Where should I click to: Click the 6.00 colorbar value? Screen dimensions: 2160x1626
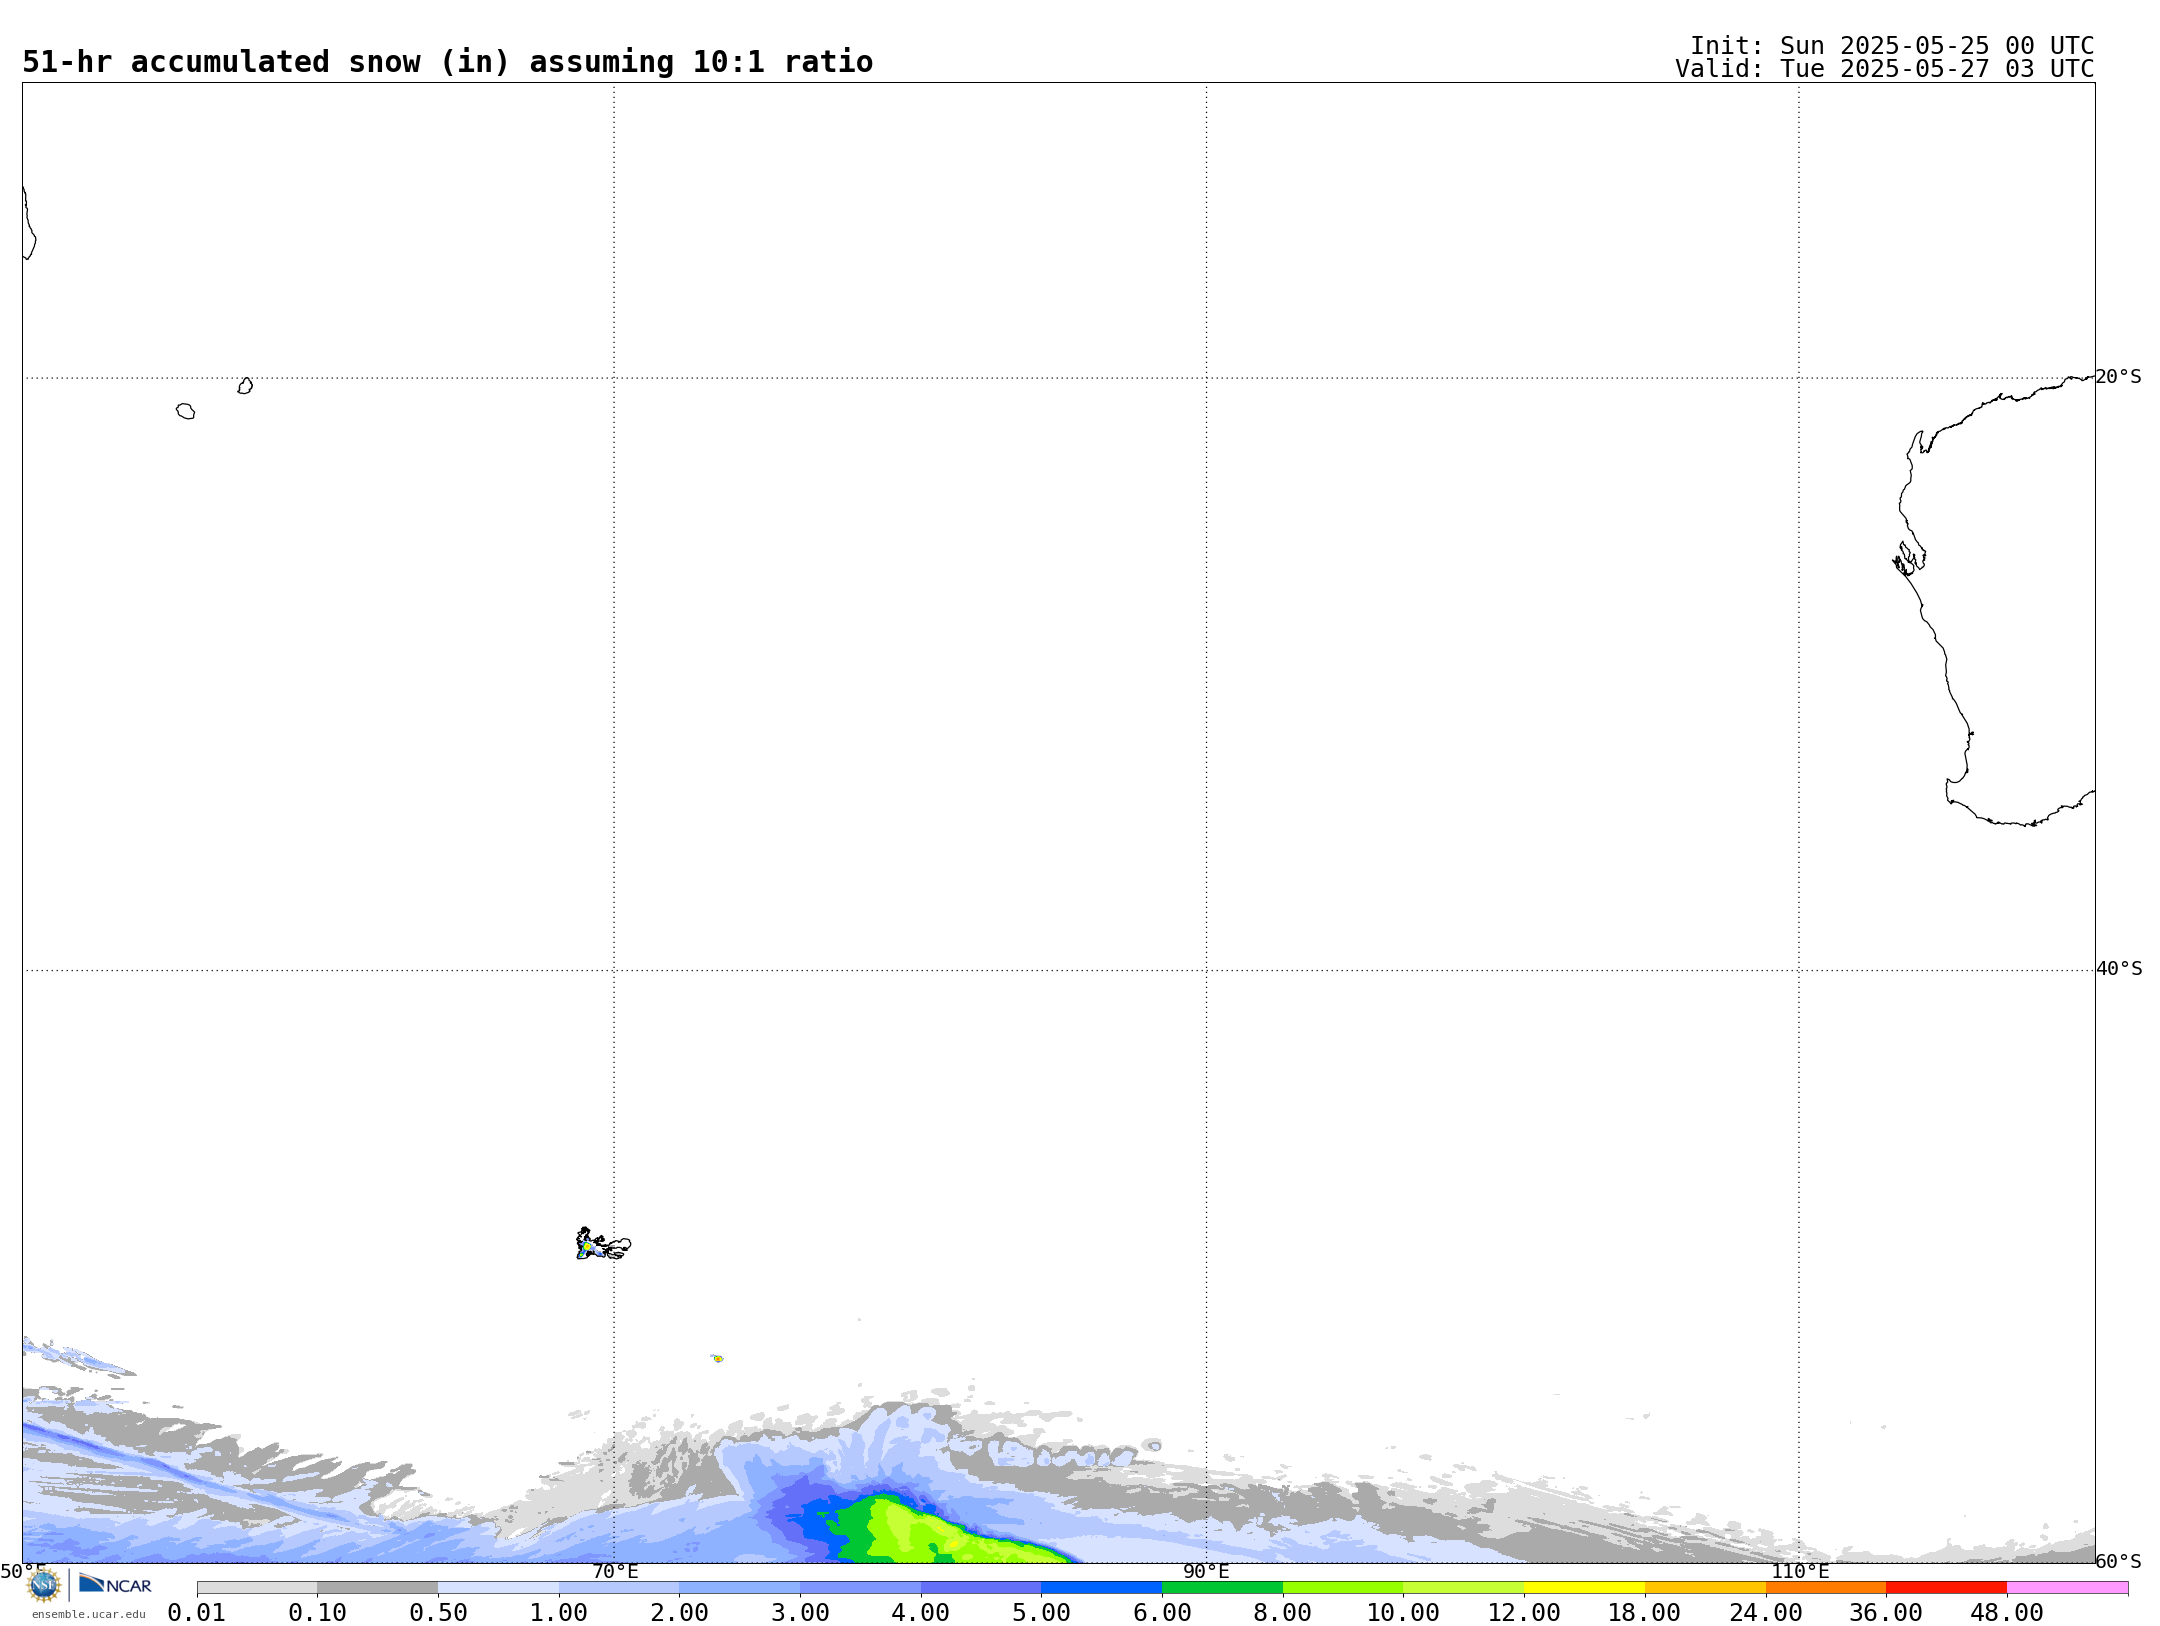(1162, 1613)
